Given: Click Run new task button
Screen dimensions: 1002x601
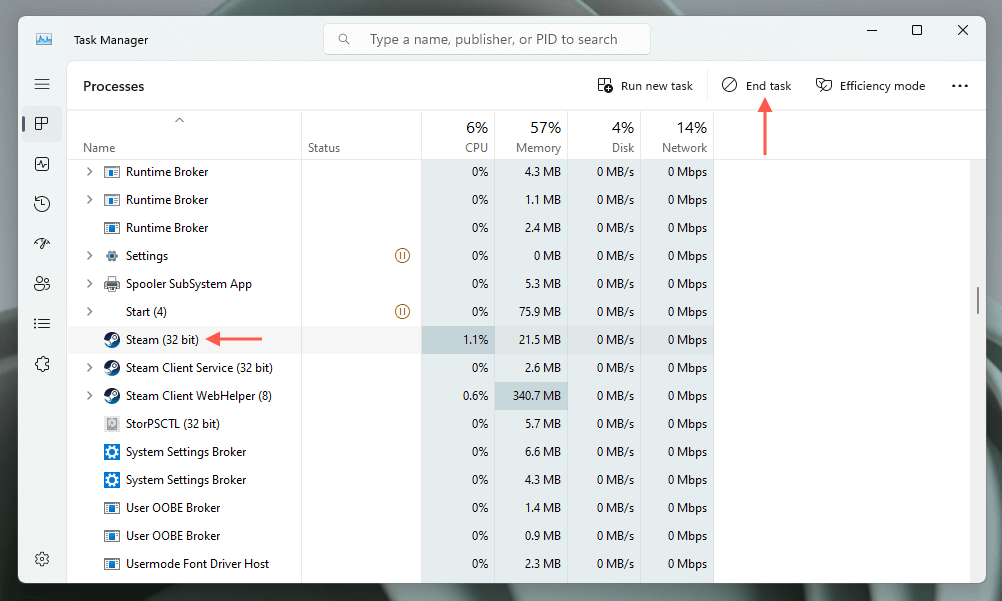Looking at the screenshot, I should coord(645,86).
